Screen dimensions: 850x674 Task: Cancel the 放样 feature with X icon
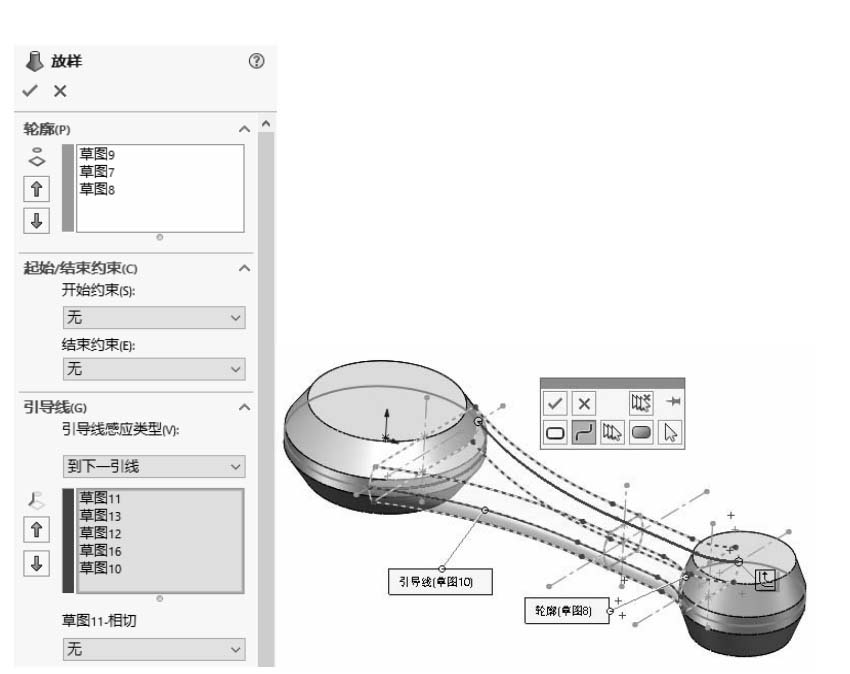(x=58, y=92)
